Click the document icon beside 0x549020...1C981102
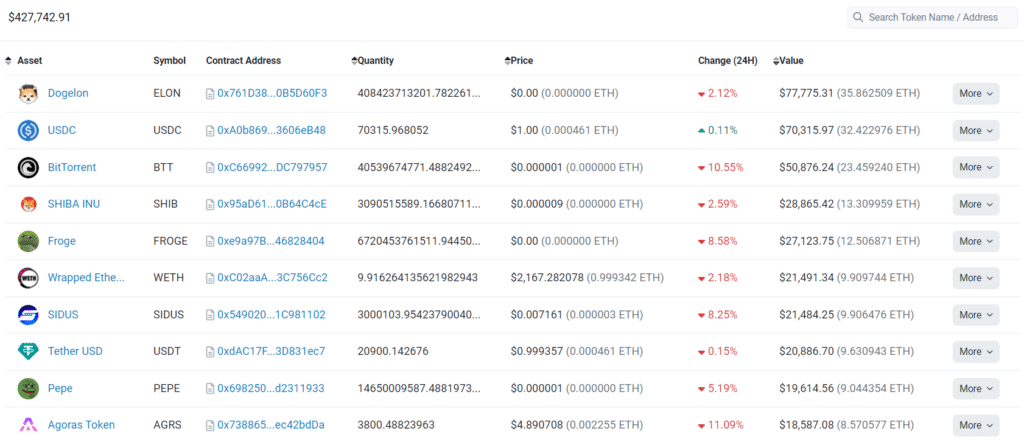Viewport: 1024px width, 445px height. pos(210,315)
